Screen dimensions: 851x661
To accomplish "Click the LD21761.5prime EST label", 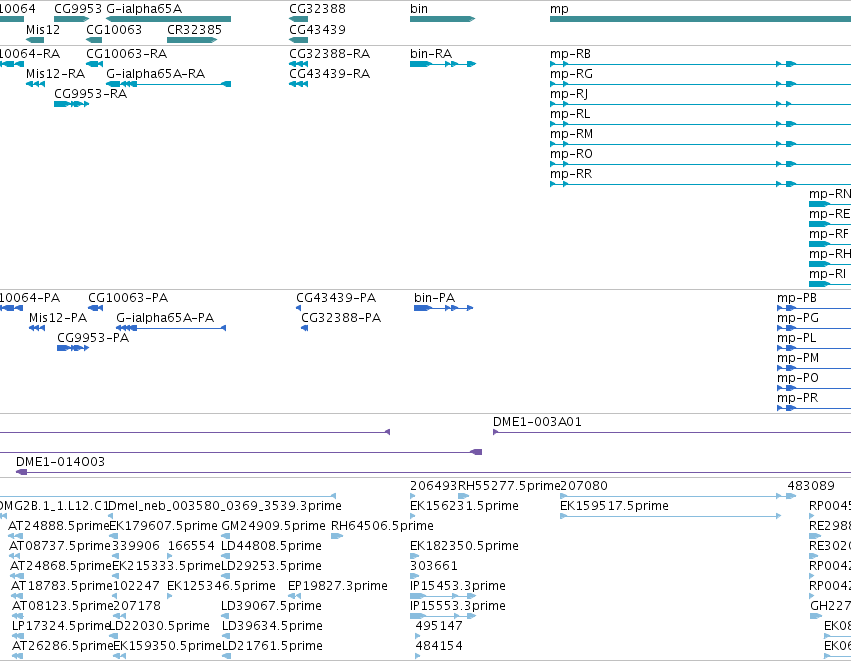I will 272,646.
